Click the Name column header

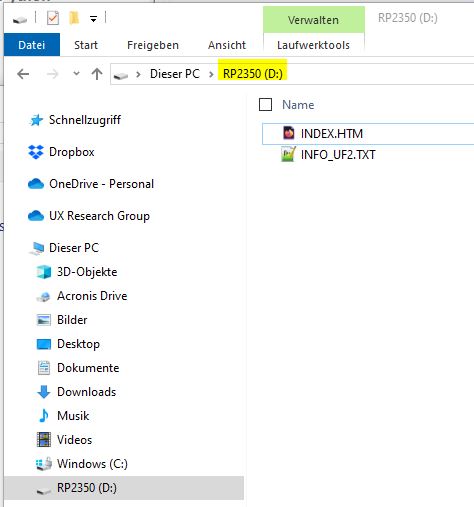(298, 105)
